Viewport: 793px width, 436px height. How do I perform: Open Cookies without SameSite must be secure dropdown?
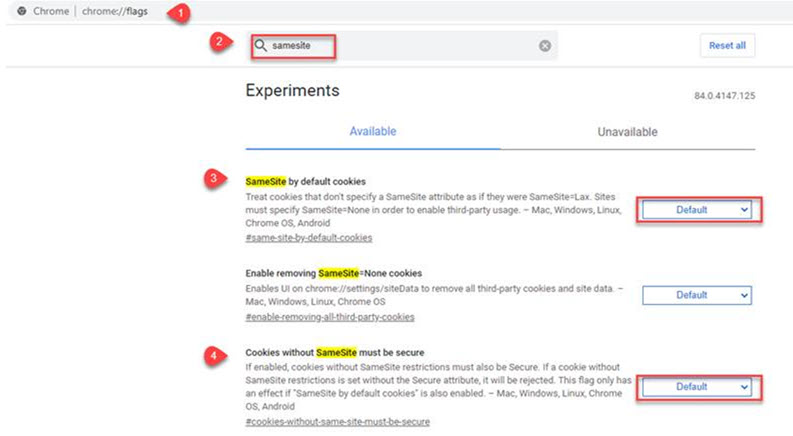[x=697, y=387]
